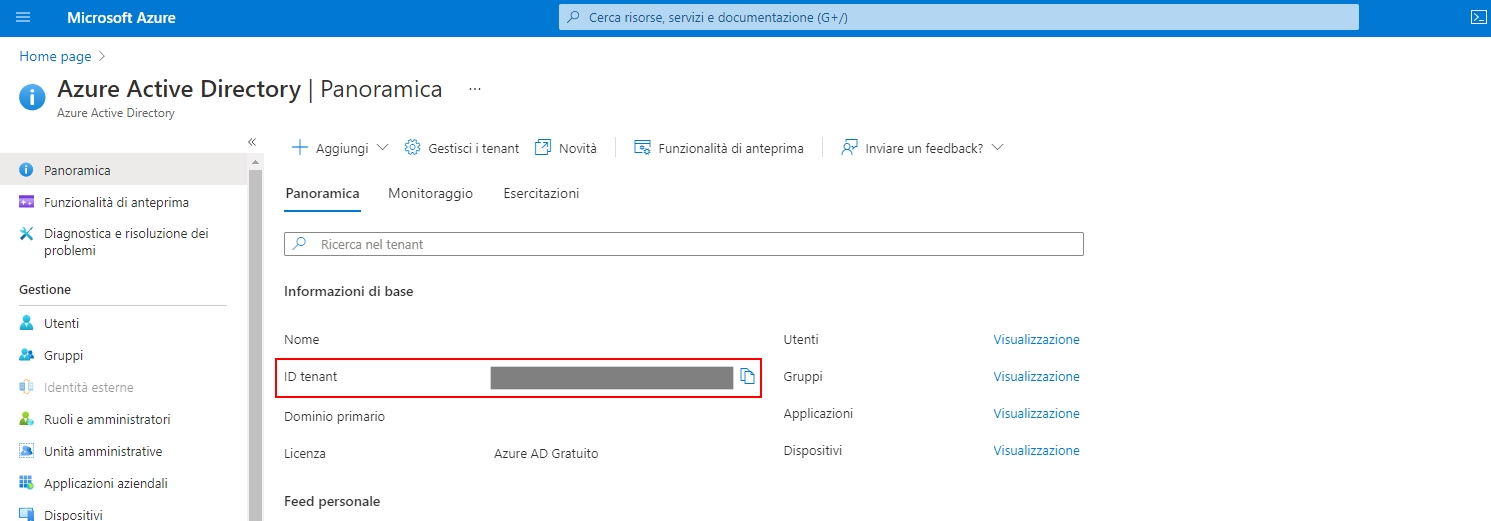The width and height of the screenshot is (1491, 521).
Task: Open Funzionalità di anteprima in toolbar
Action: pos(719,148)
